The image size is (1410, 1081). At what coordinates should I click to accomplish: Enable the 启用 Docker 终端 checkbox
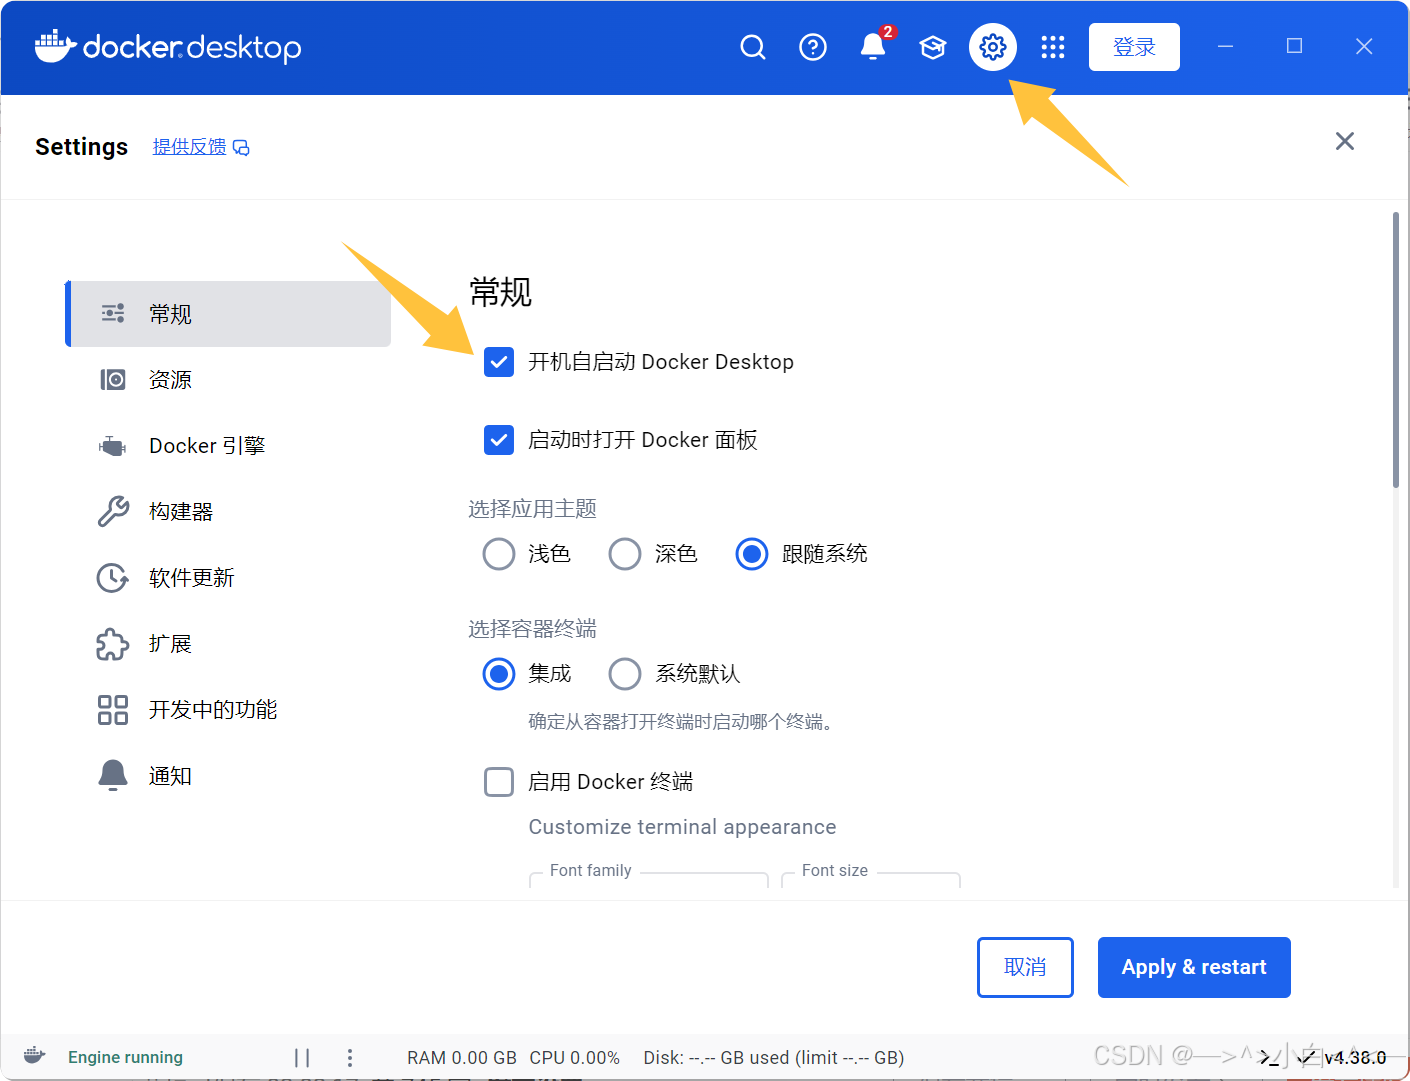click(499, 782)
